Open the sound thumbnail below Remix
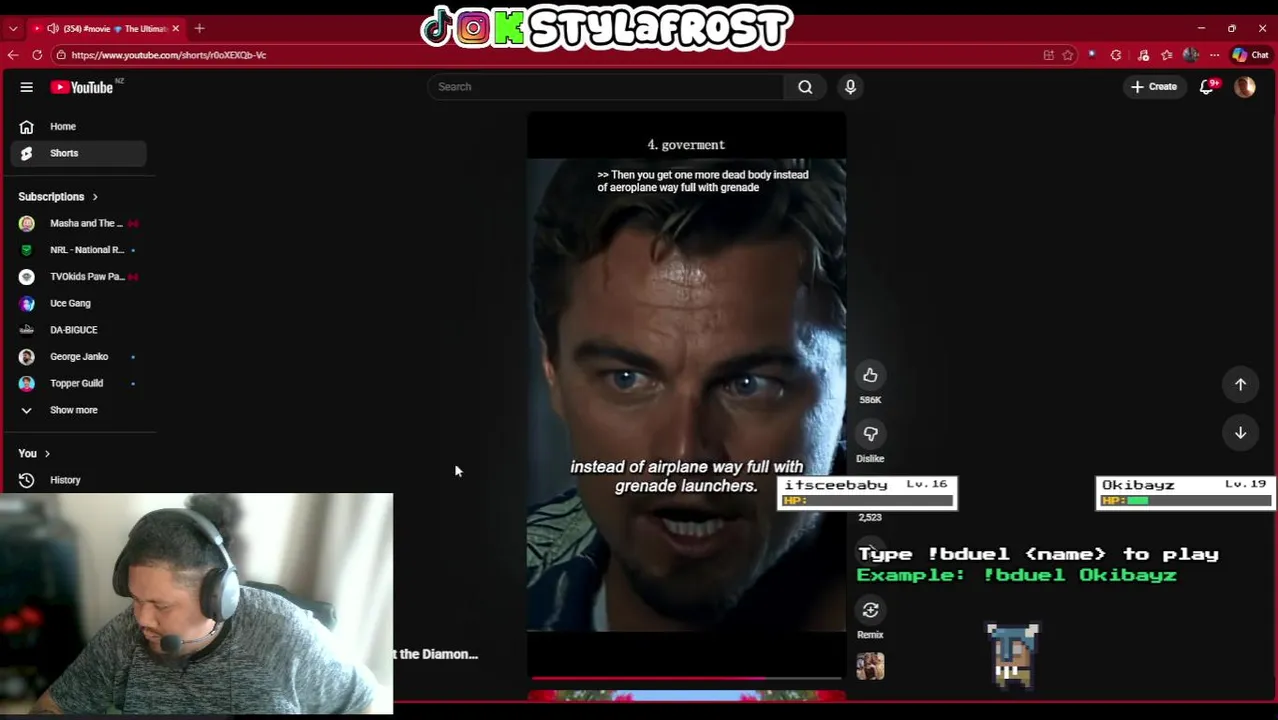1278x720 pixels. [870, 666]
